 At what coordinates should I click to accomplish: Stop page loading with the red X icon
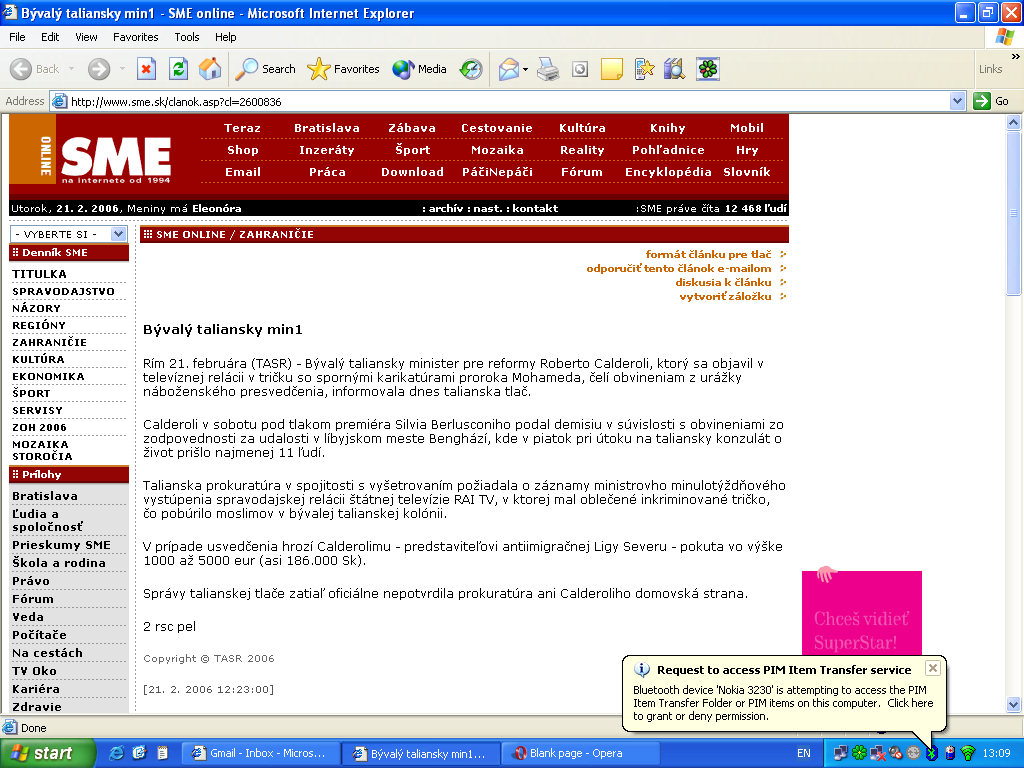(x=146, y=69)
